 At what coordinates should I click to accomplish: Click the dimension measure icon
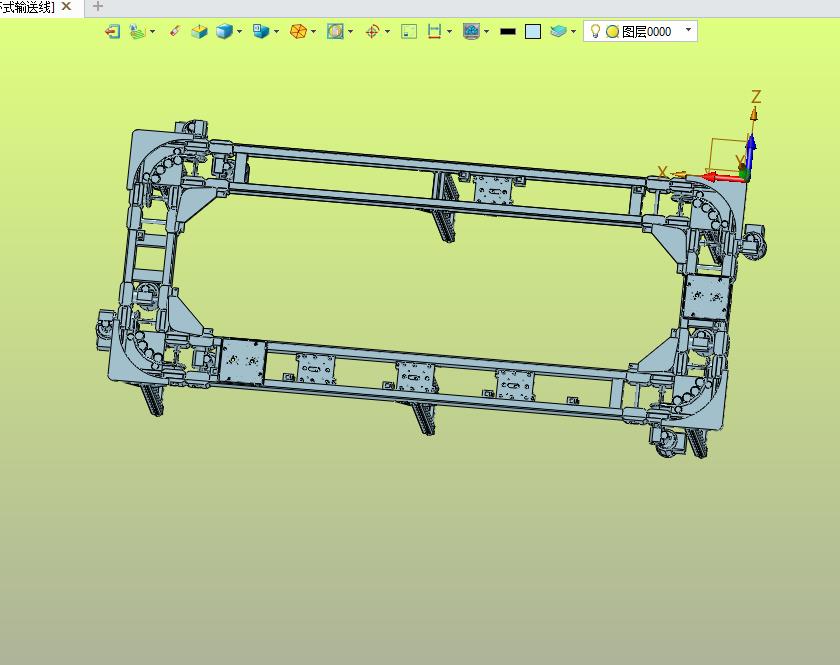pos(434,32)
